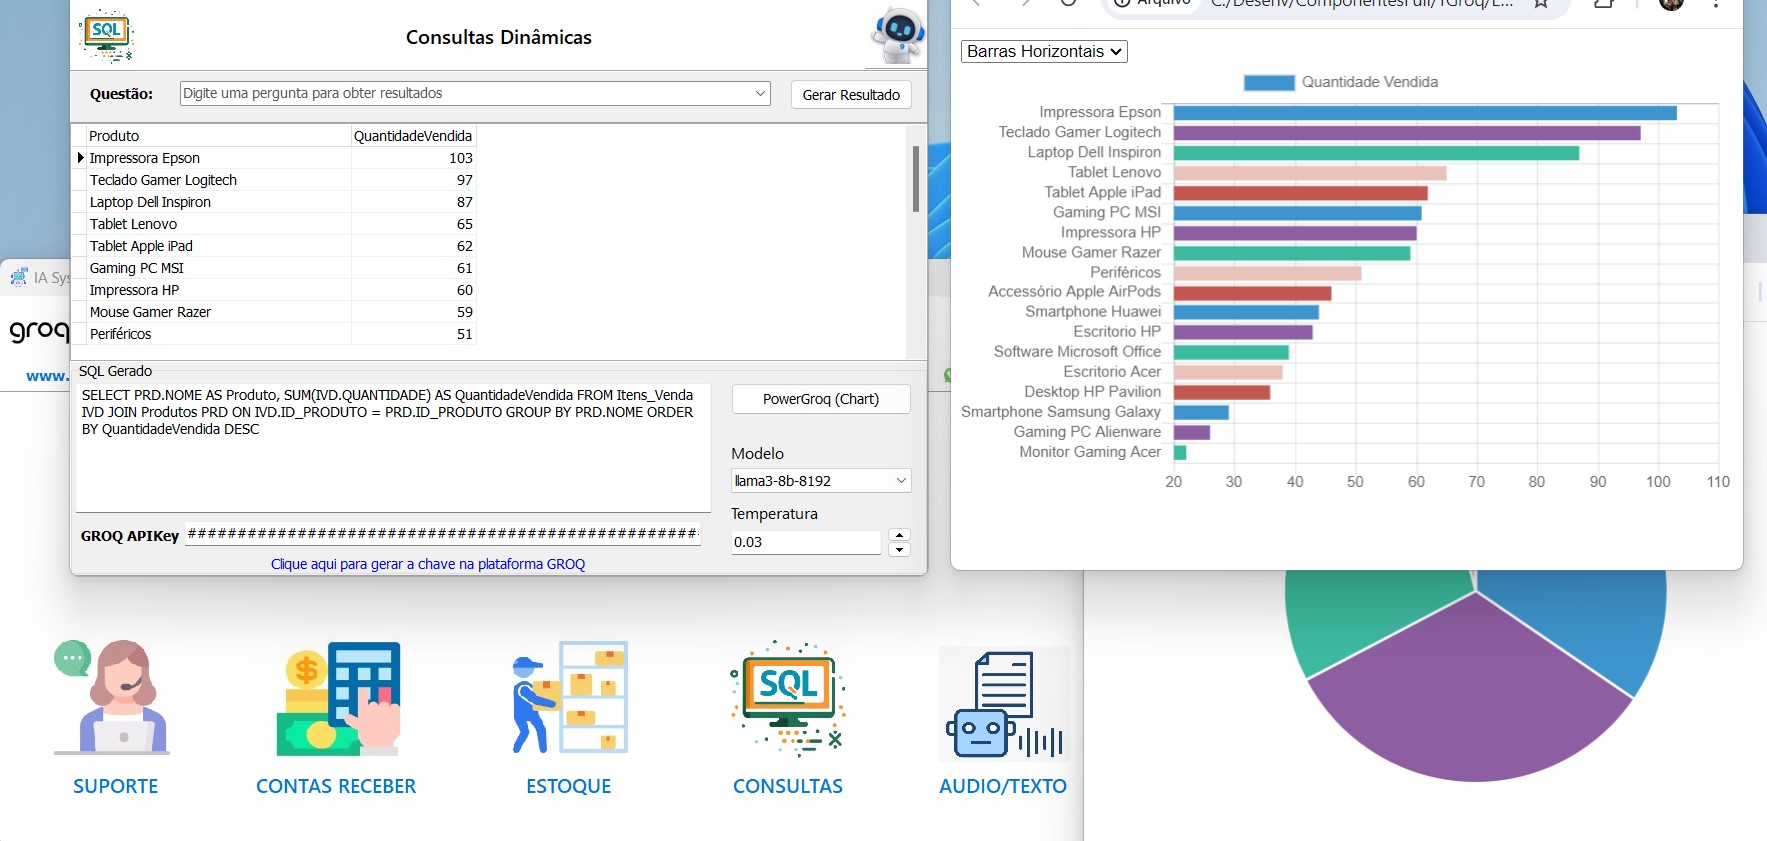Click the bookmark star icon in browser
Viewport: 1767px width, 841px height.
(1541, 3)
